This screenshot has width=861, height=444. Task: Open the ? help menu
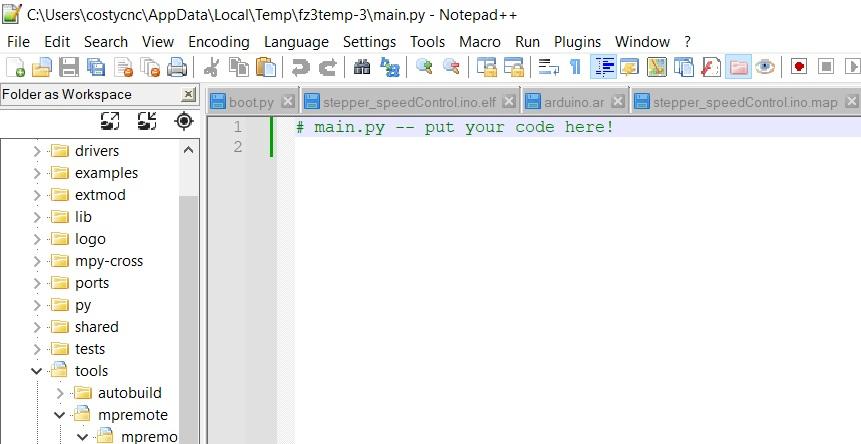click(x=687, y=42)
